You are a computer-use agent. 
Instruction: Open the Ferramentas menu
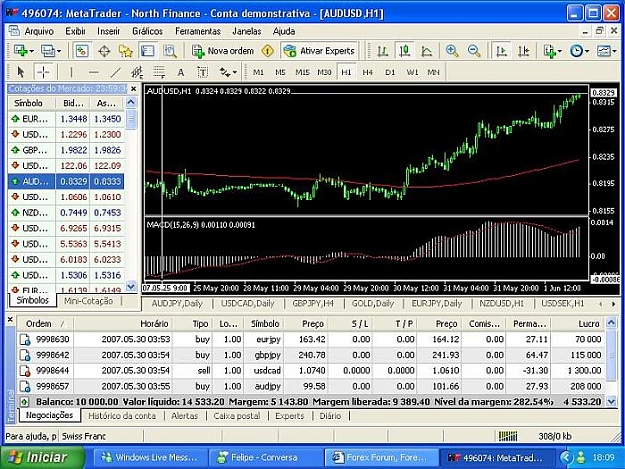(198, 31)
